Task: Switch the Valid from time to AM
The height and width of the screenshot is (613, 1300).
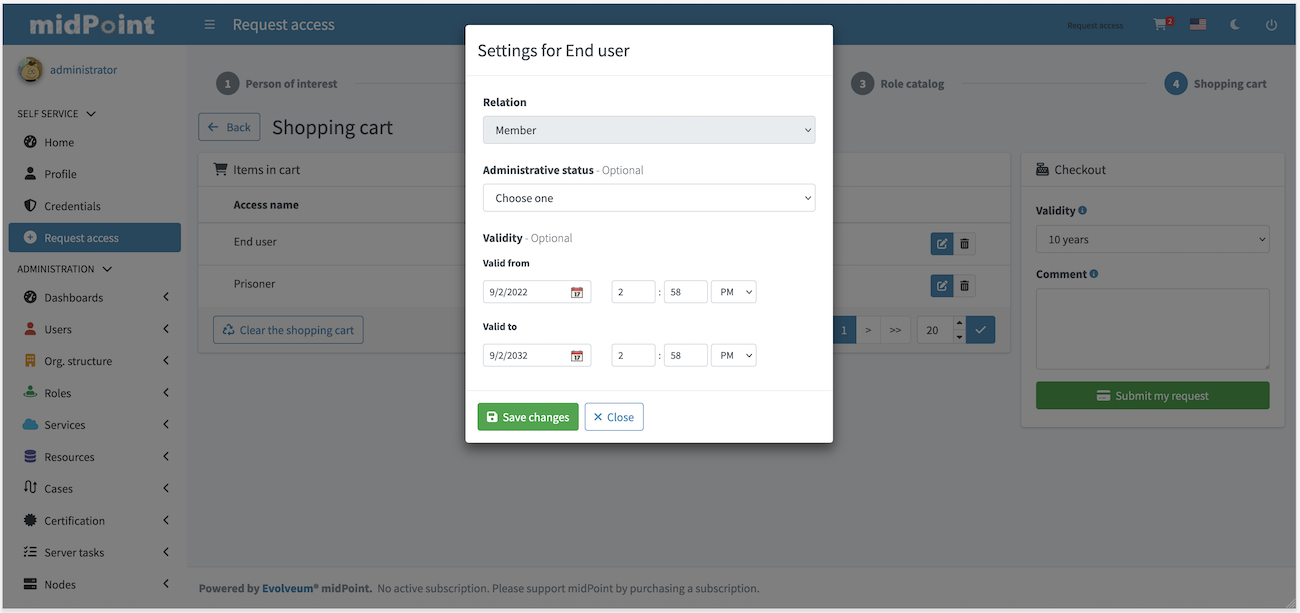Action: (733, 291)
